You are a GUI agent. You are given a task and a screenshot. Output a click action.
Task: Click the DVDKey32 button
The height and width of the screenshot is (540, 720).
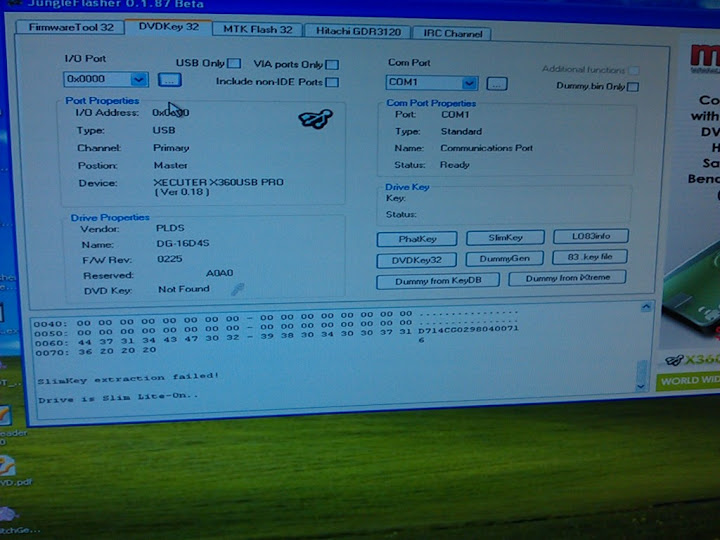click(x=416, y=260)
